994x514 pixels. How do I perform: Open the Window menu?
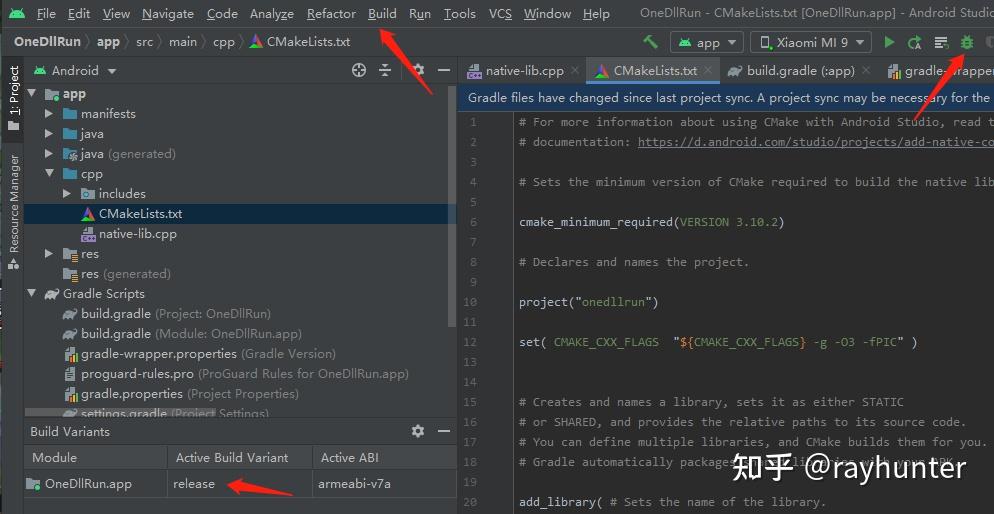(548, 13)
